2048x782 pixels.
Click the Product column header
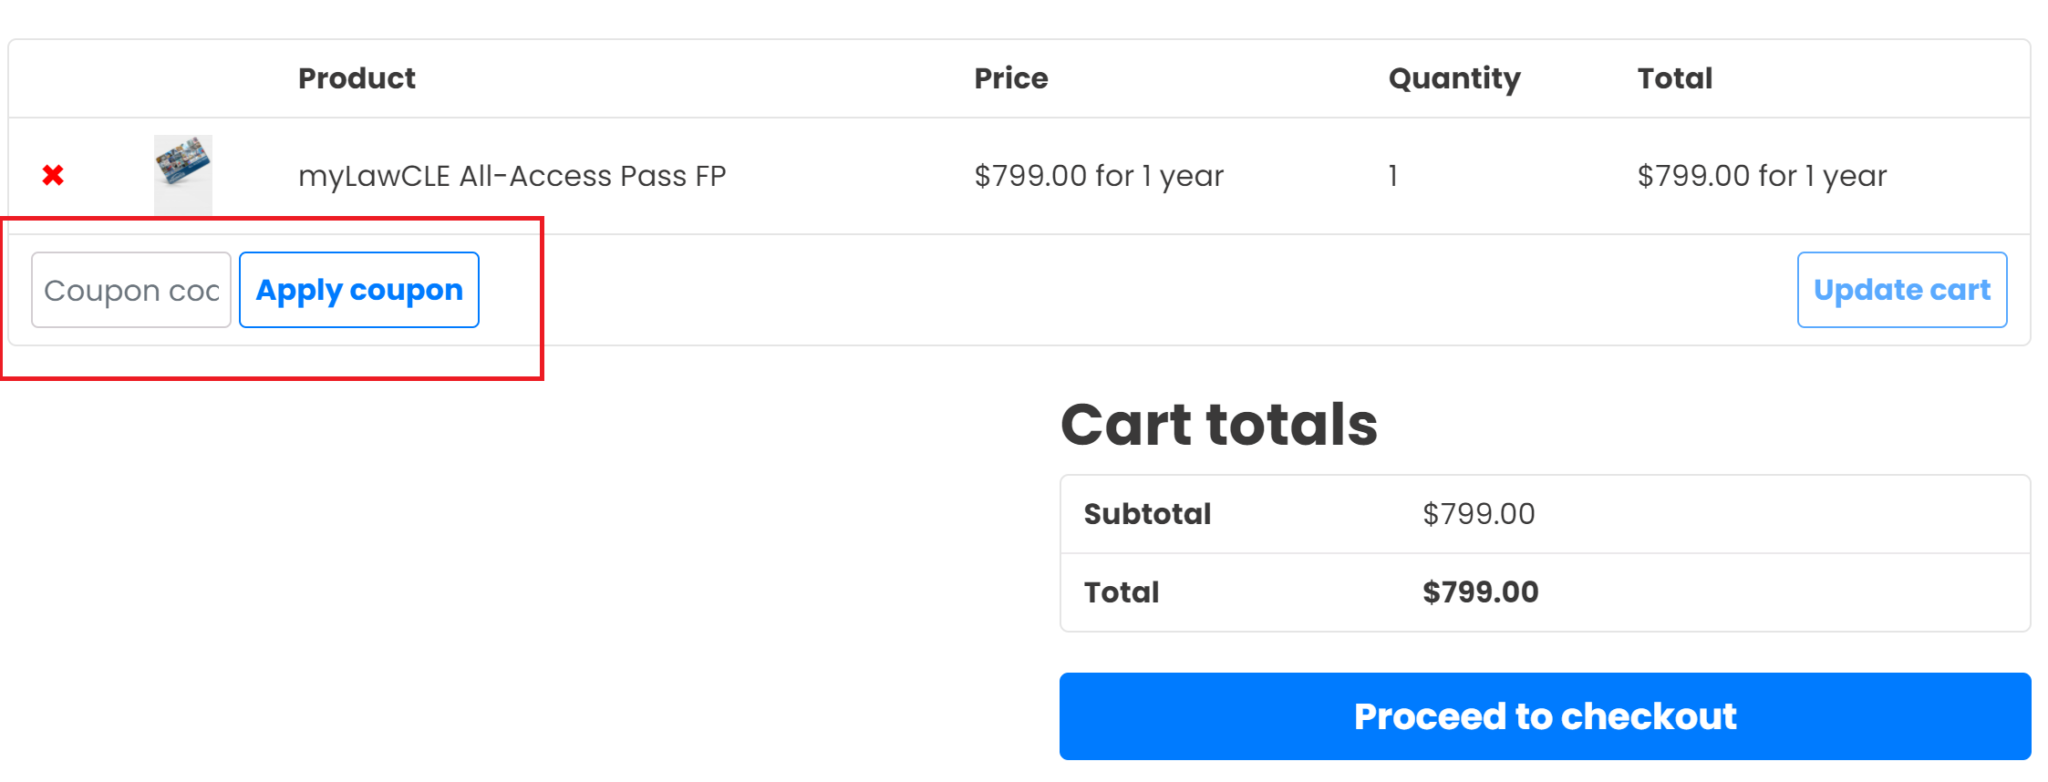[x=356, y=78]
